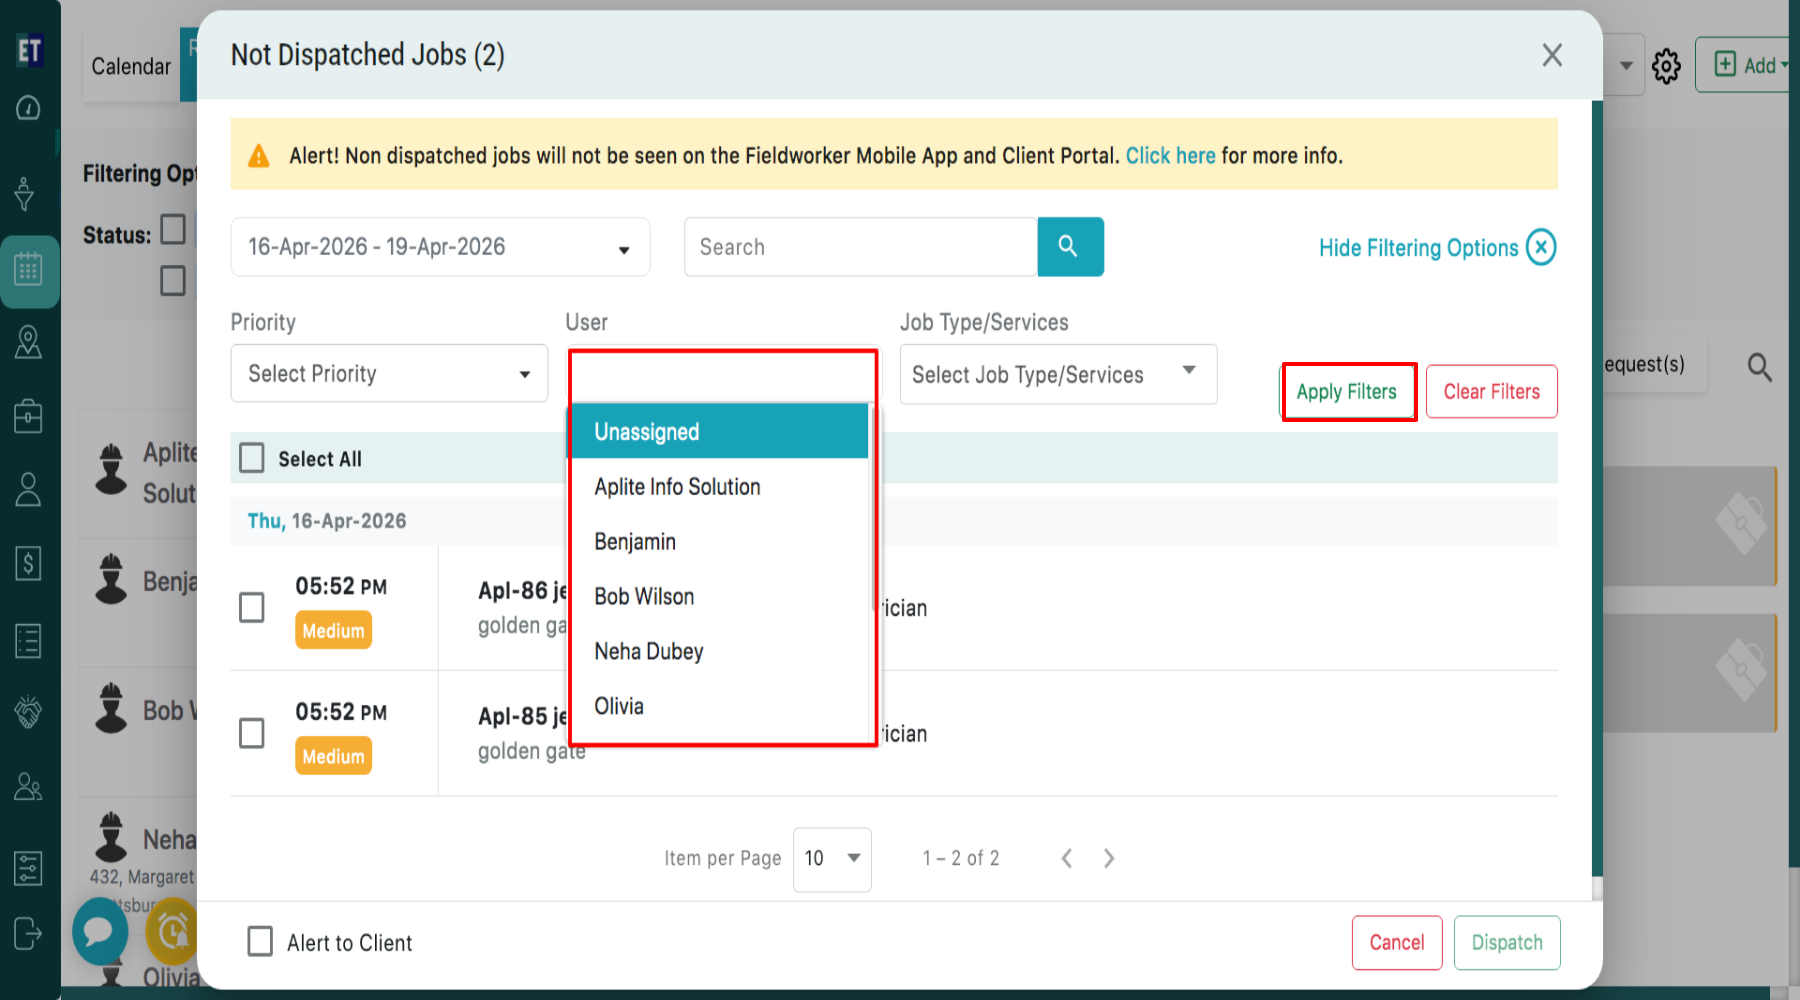
Task: Click the logout icon in sidebar
Action: coord(28,934)
